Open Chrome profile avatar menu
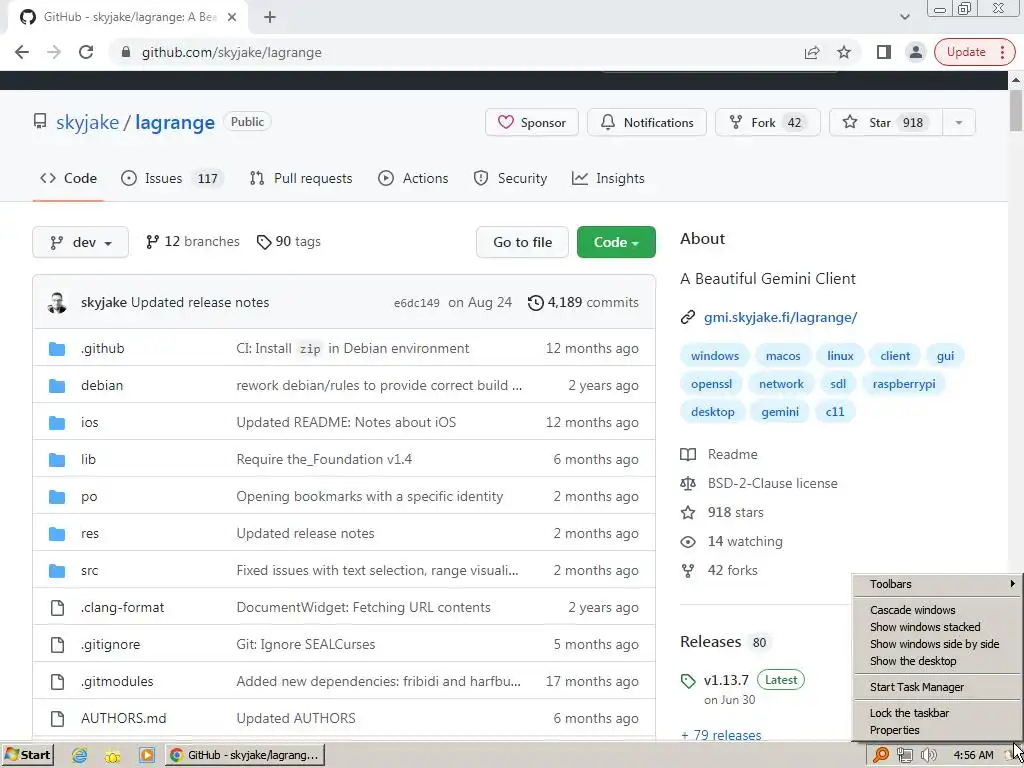 pyautogui.click(x=916, y=52)
